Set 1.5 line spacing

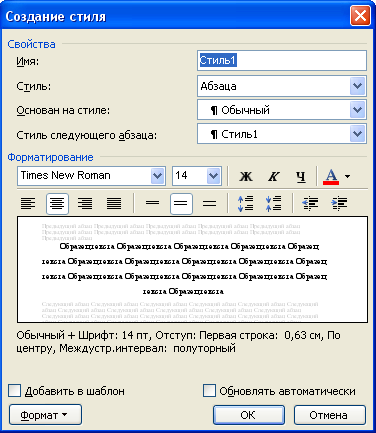click(x=181, y=203)
